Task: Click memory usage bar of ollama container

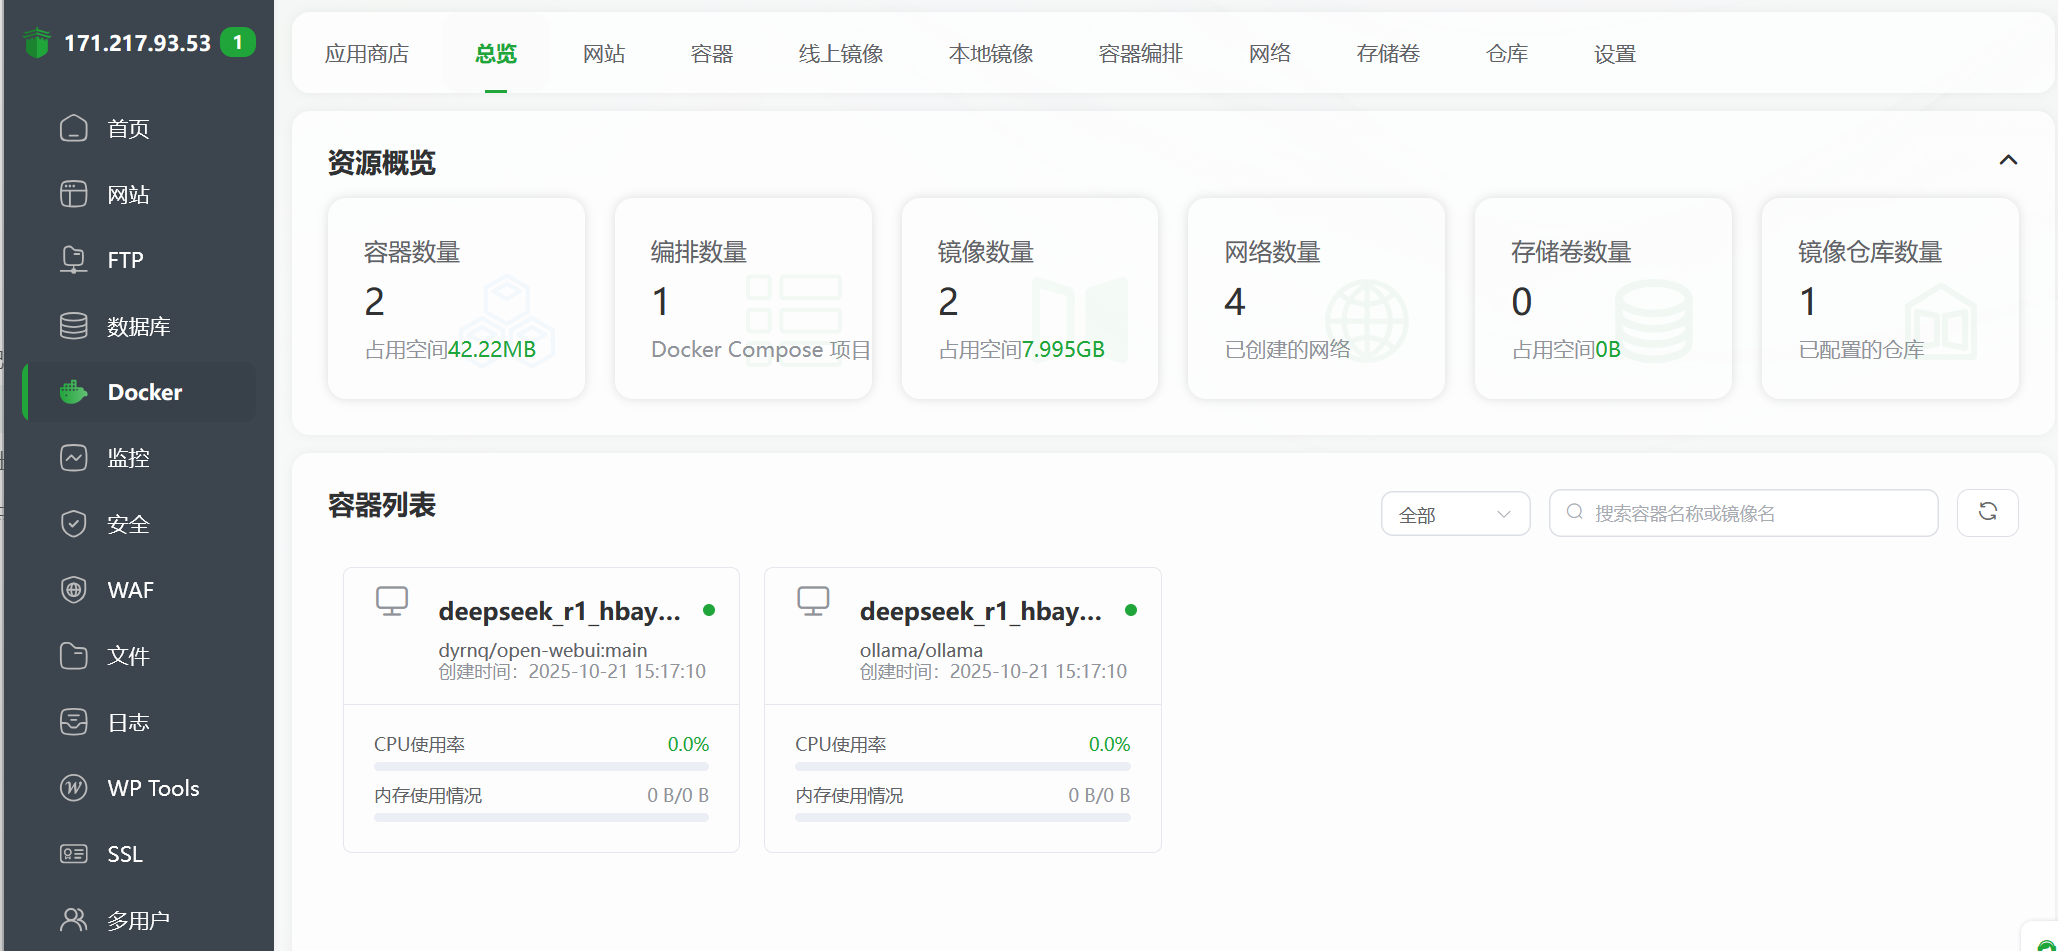Action: click(x=963, y=818)
